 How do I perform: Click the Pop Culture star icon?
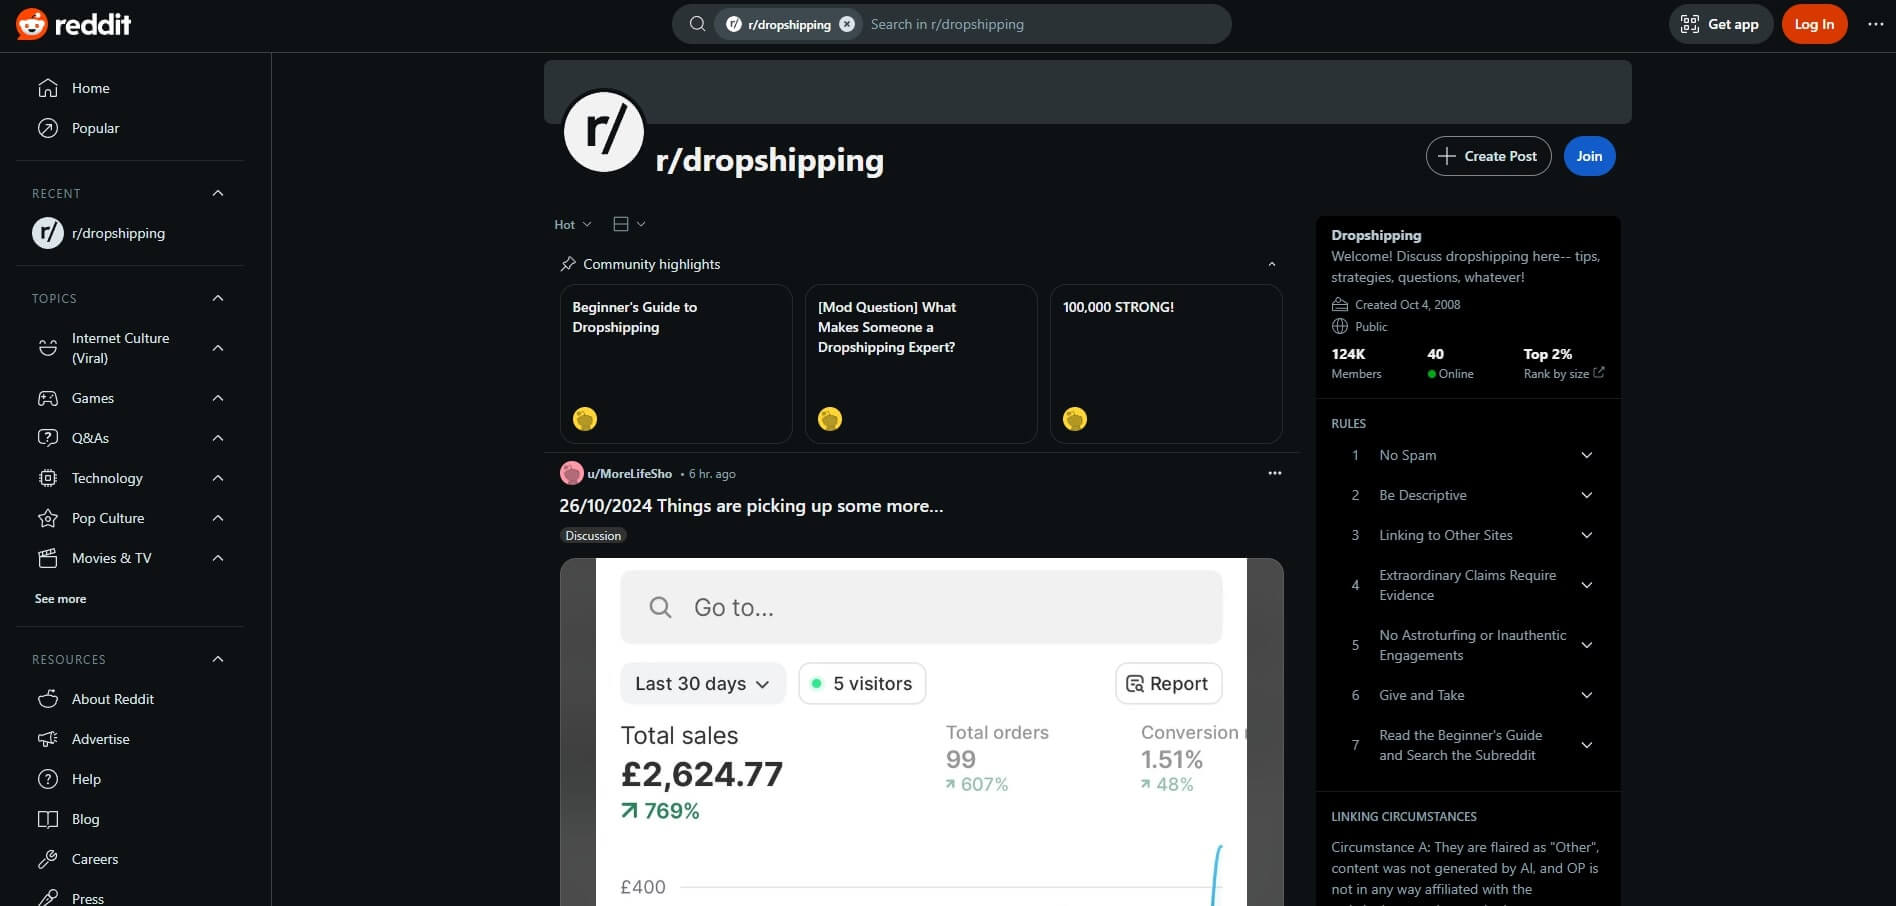48,518
